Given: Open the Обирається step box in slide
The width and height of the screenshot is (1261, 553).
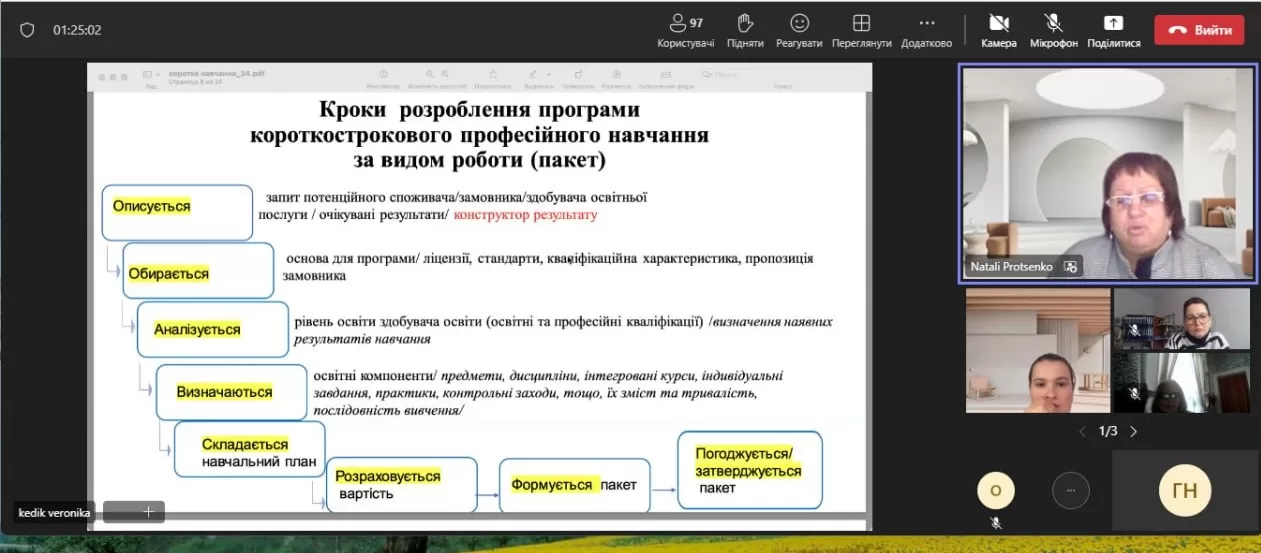Looking at the screenshot, I should tap(198, 272).
